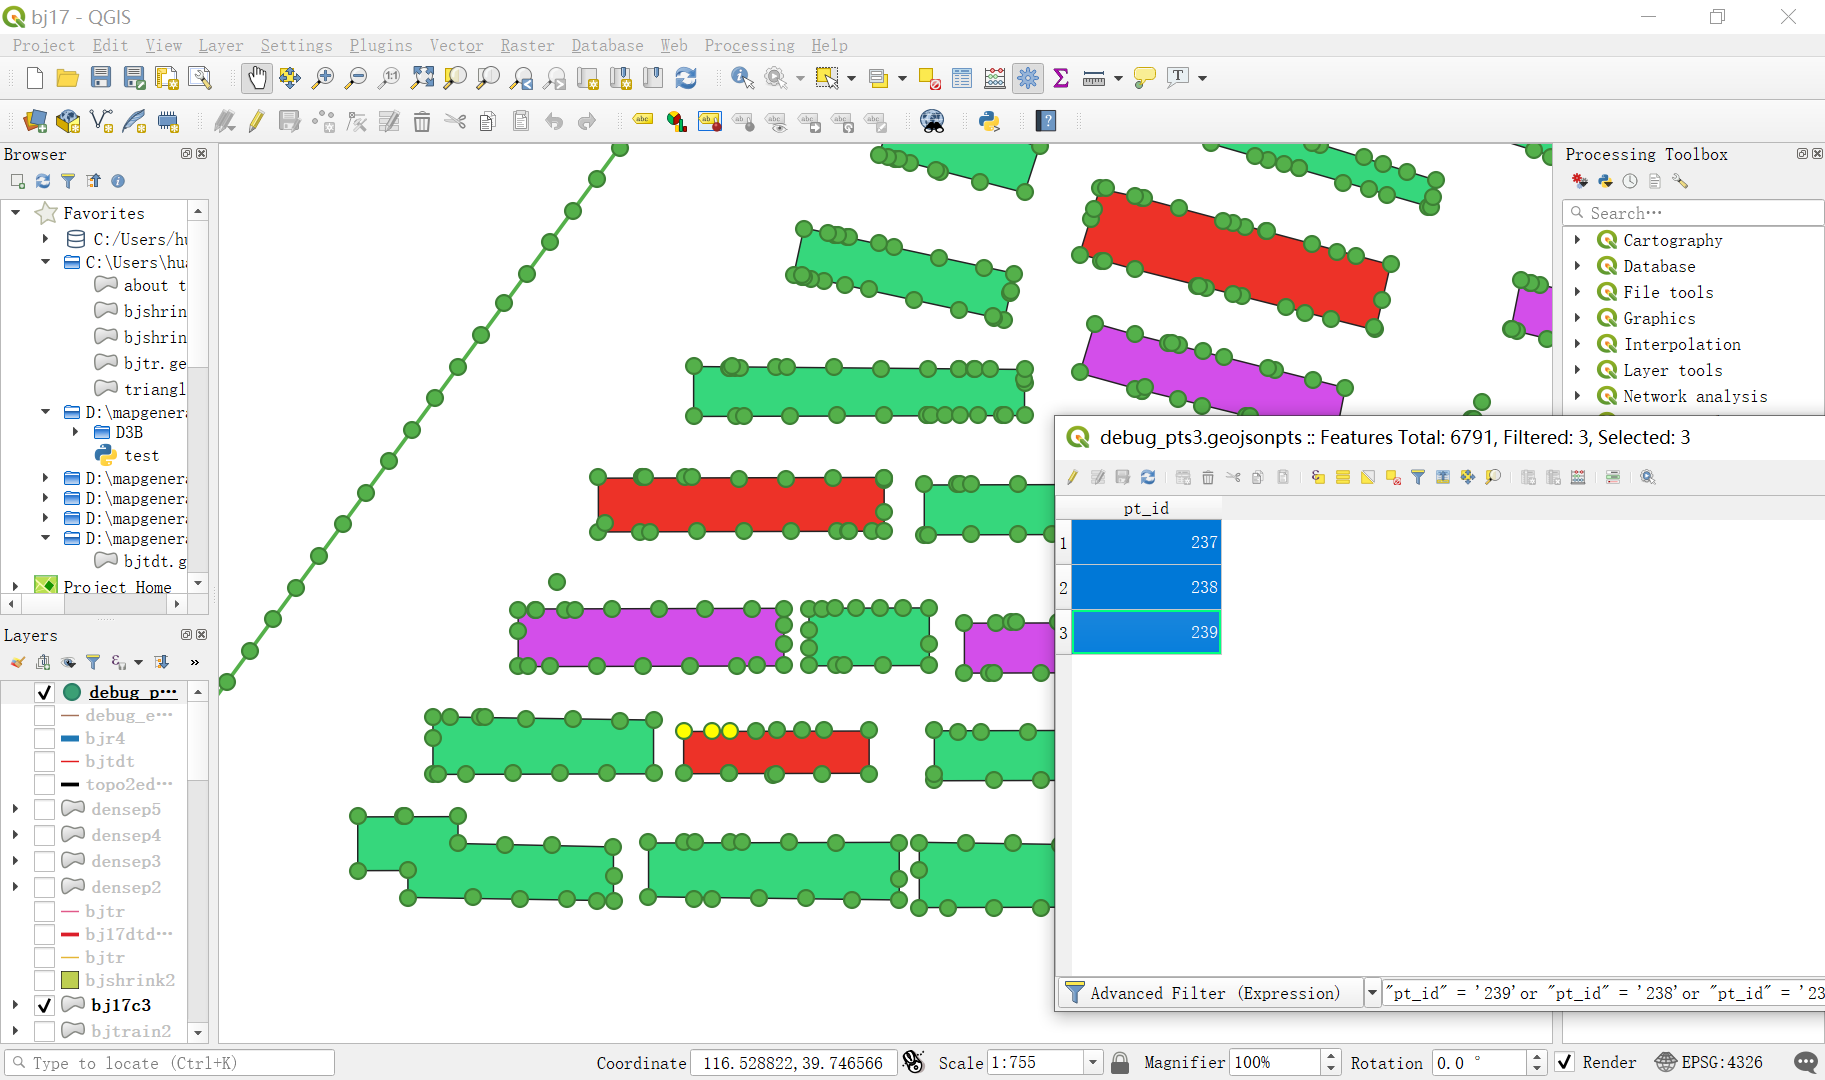Viewport: 1825px width, 1080px height.
Task: Click in the Scale input field
Action: (x=1035, y=1063)
